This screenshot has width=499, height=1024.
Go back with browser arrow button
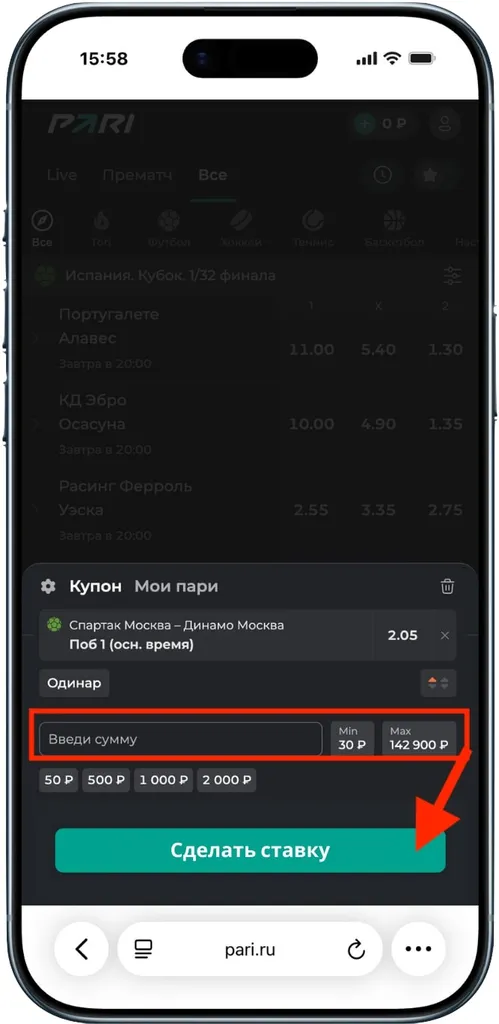point(82,949)
